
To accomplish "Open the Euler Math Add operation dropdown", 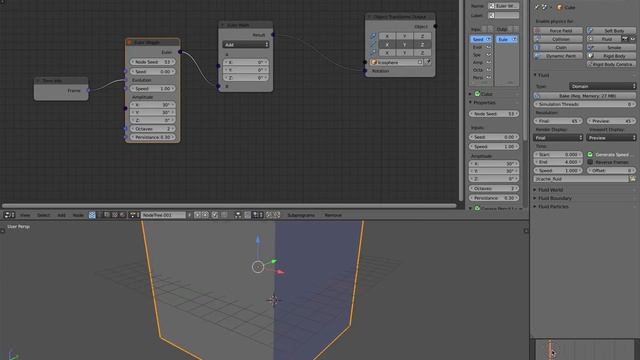I will 246,44.
